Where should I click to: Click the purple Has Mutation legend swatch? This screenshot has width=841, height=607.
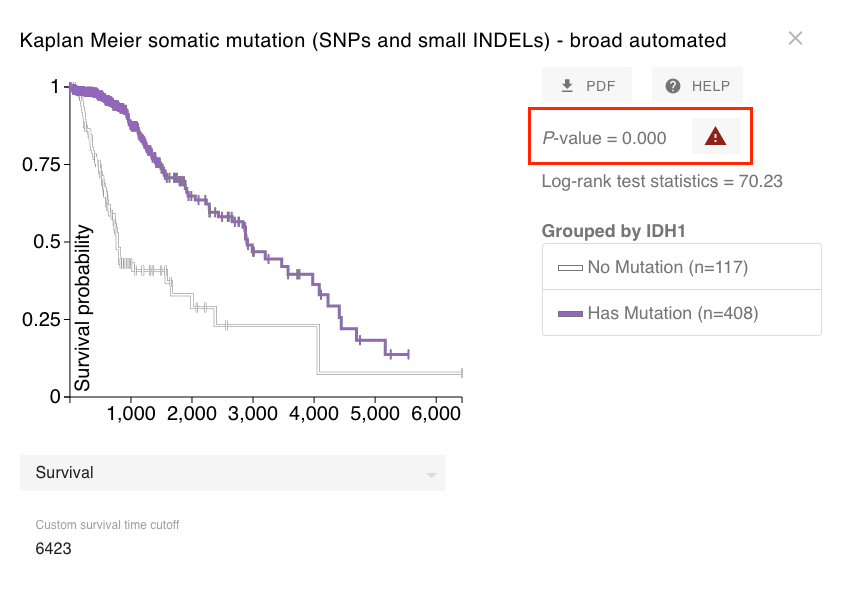tap(570, 314)
